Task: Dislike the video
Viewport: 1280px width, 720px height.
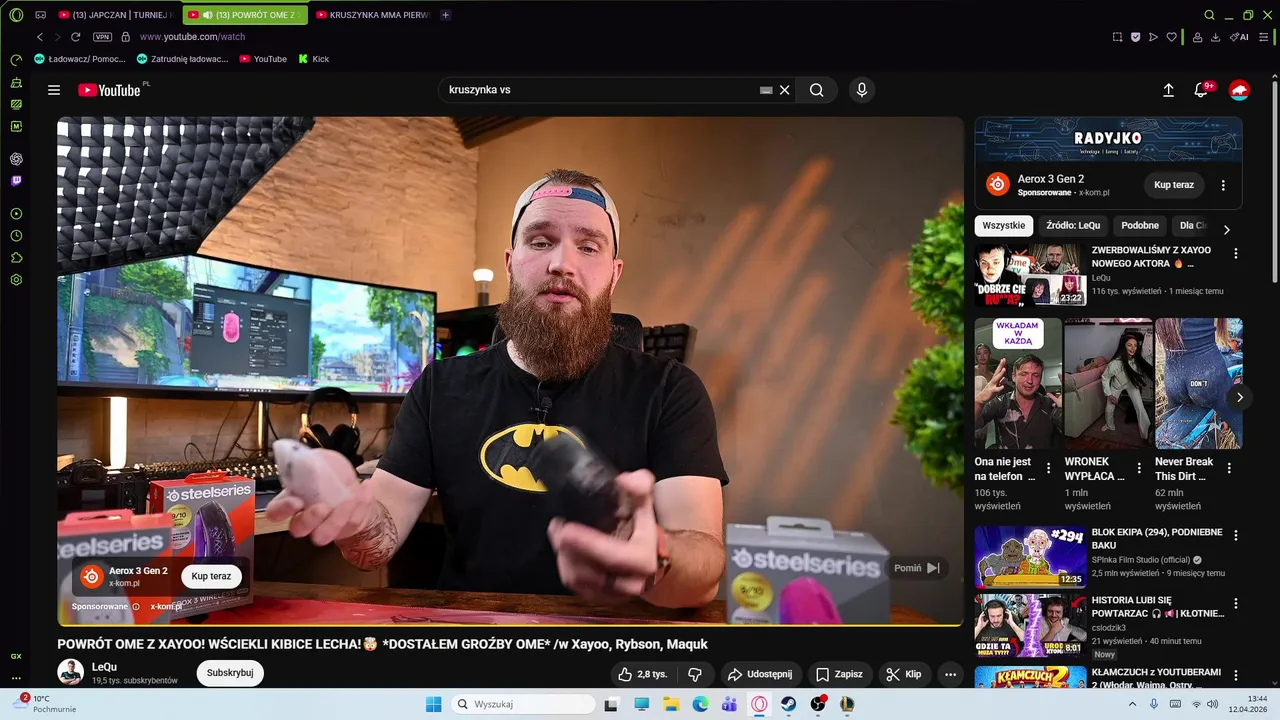Action: [695, 674]
